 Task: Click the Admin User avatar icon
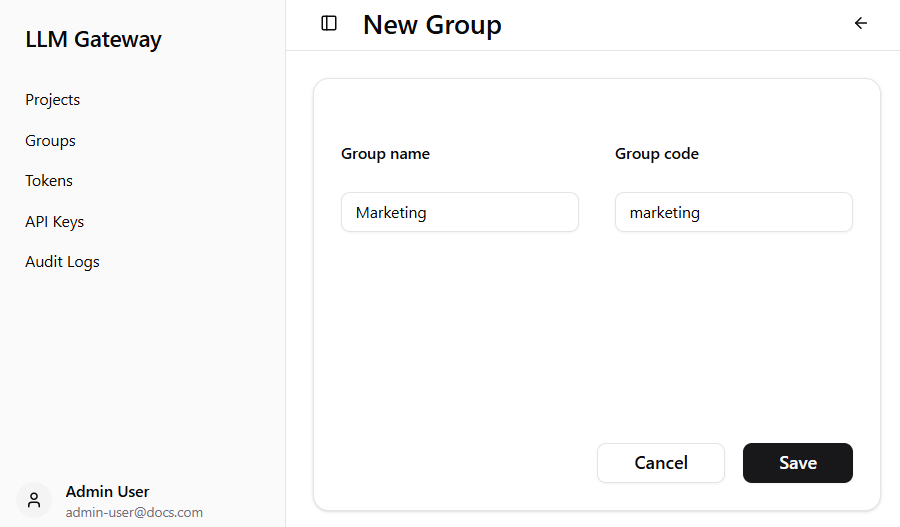[34, 500]
